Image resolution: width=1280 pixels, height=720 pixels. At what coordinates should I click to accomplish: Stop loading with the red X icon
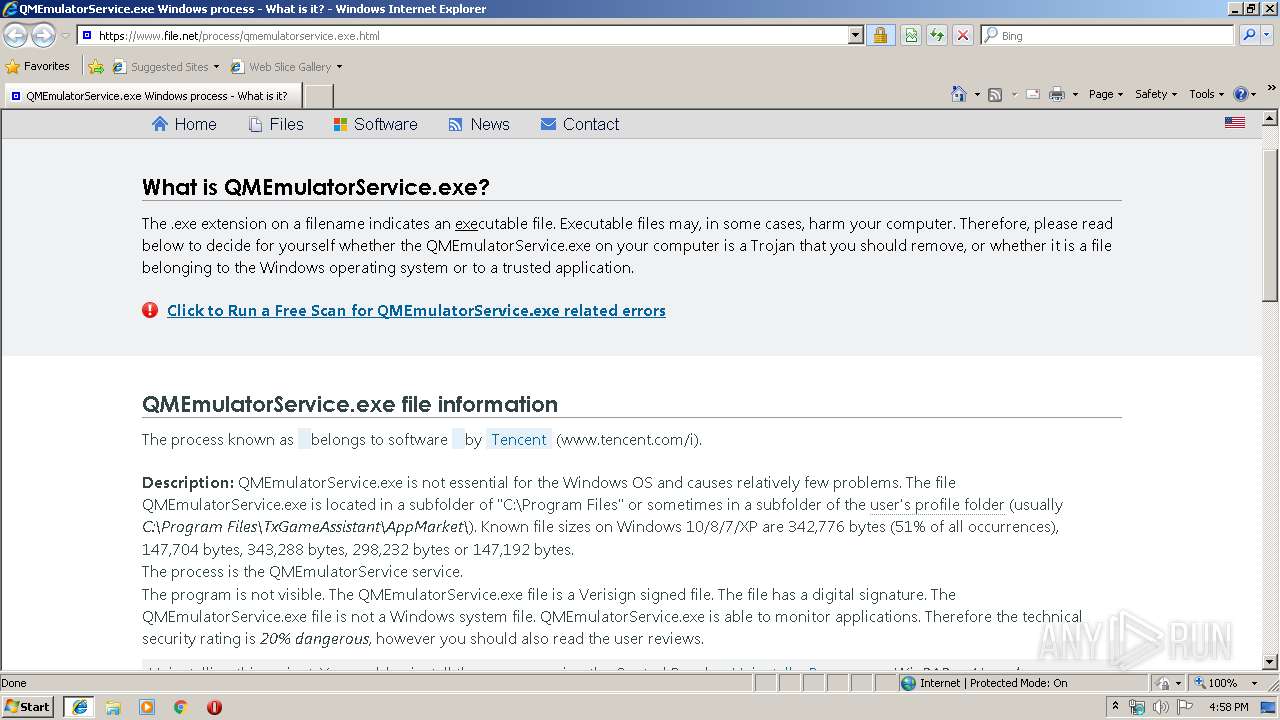coord(963,35)
